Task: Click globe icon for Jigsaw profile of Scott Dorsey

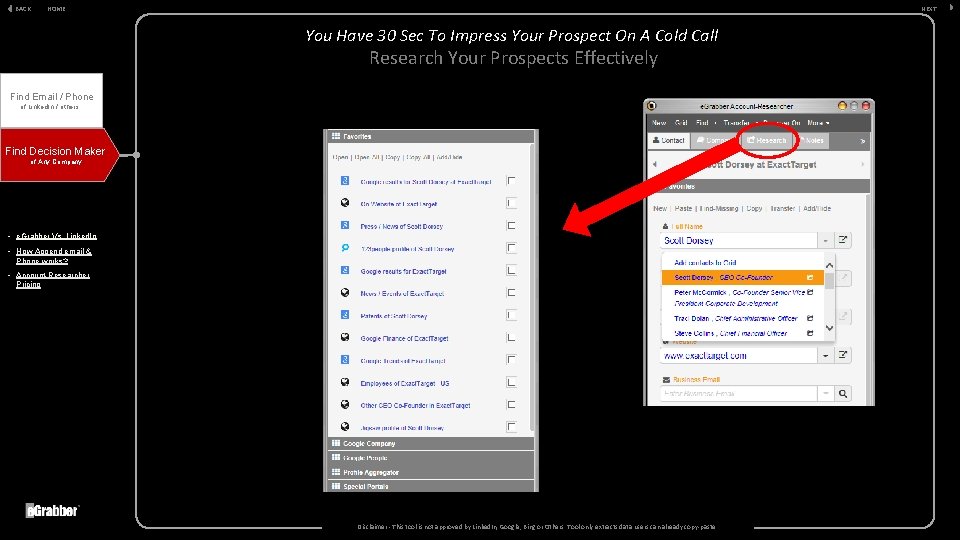Action: click(345, 427)
